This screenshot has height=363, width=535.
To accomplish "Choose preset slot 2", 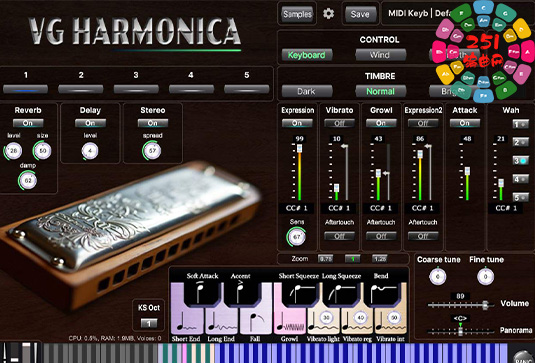I will coord(81,89).
